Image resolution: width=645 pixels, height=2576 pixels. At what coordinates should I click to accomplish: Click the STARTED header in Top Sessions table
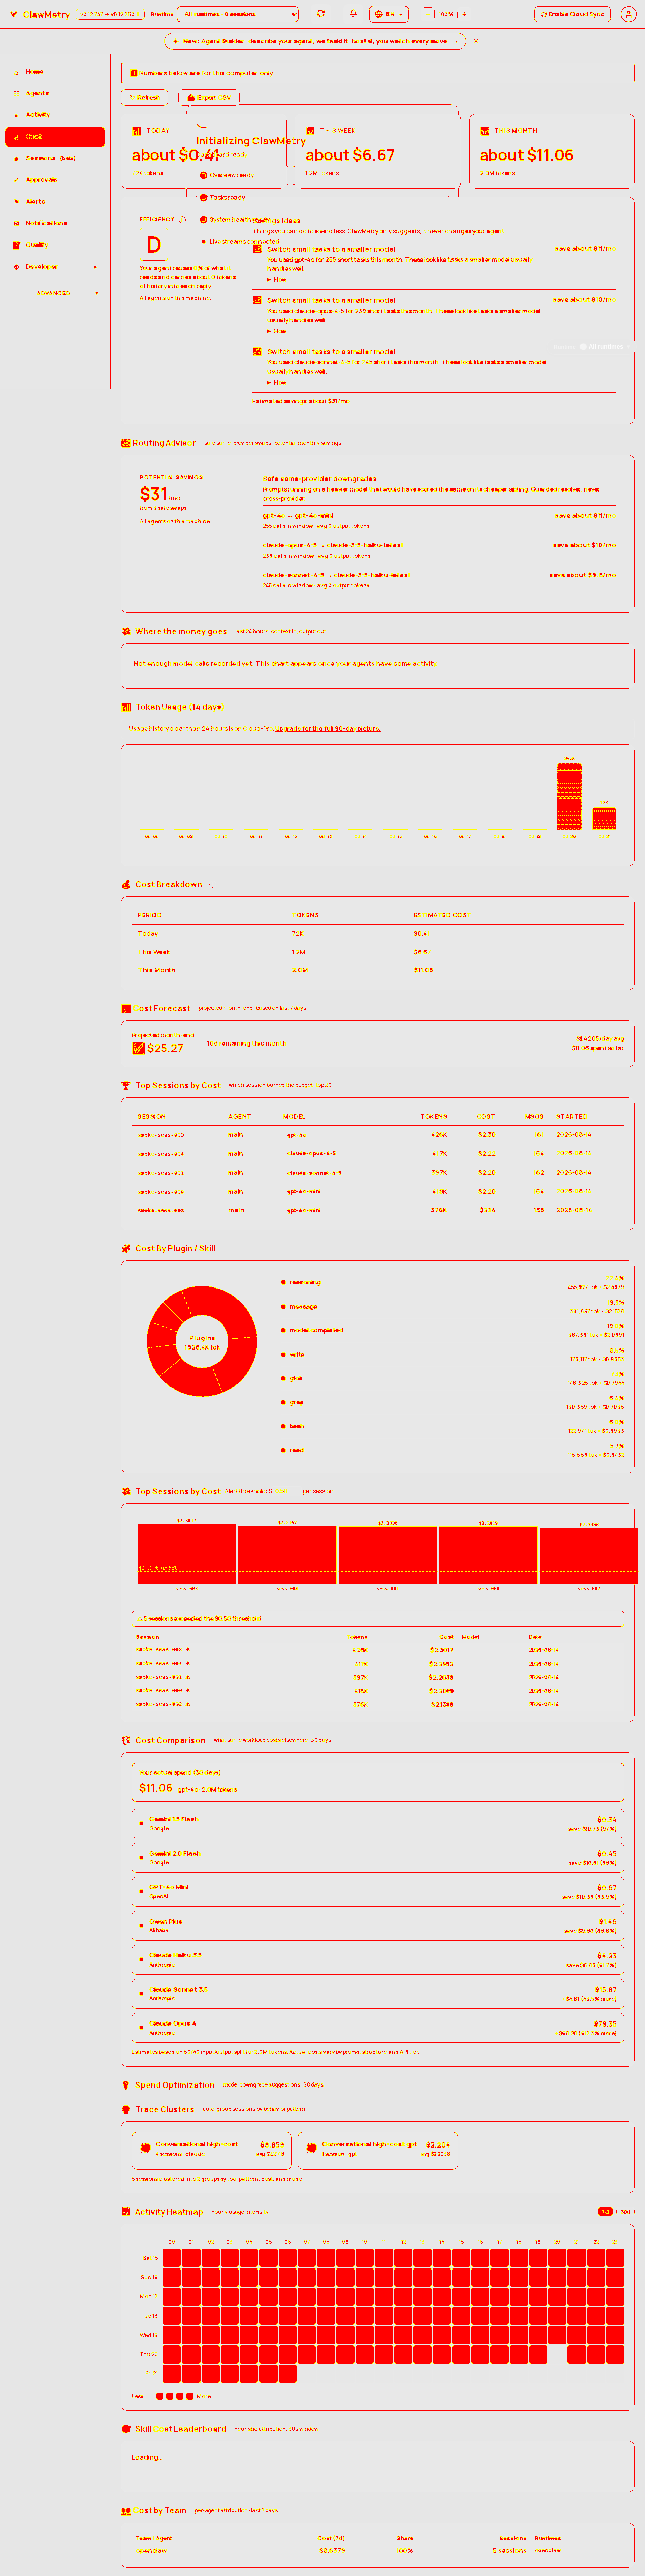click(x=572, y=1116)
